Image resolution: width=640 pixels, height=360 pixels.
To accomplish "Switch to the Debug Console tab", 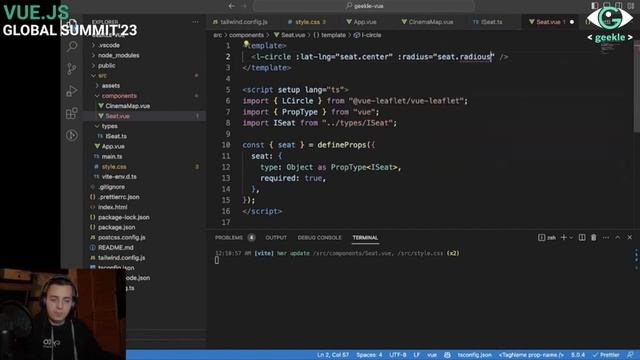I will pos(319,238).
